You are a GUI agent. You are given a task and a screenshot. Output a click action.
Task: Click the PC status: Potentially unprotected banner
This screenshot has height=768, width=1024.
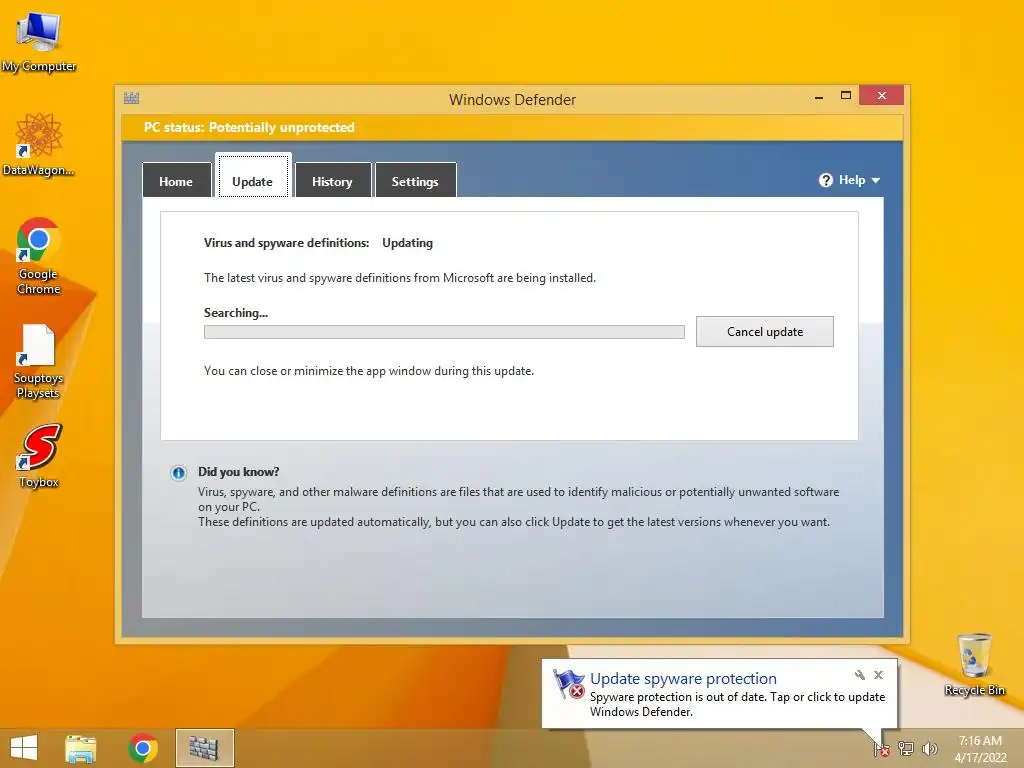512,127
